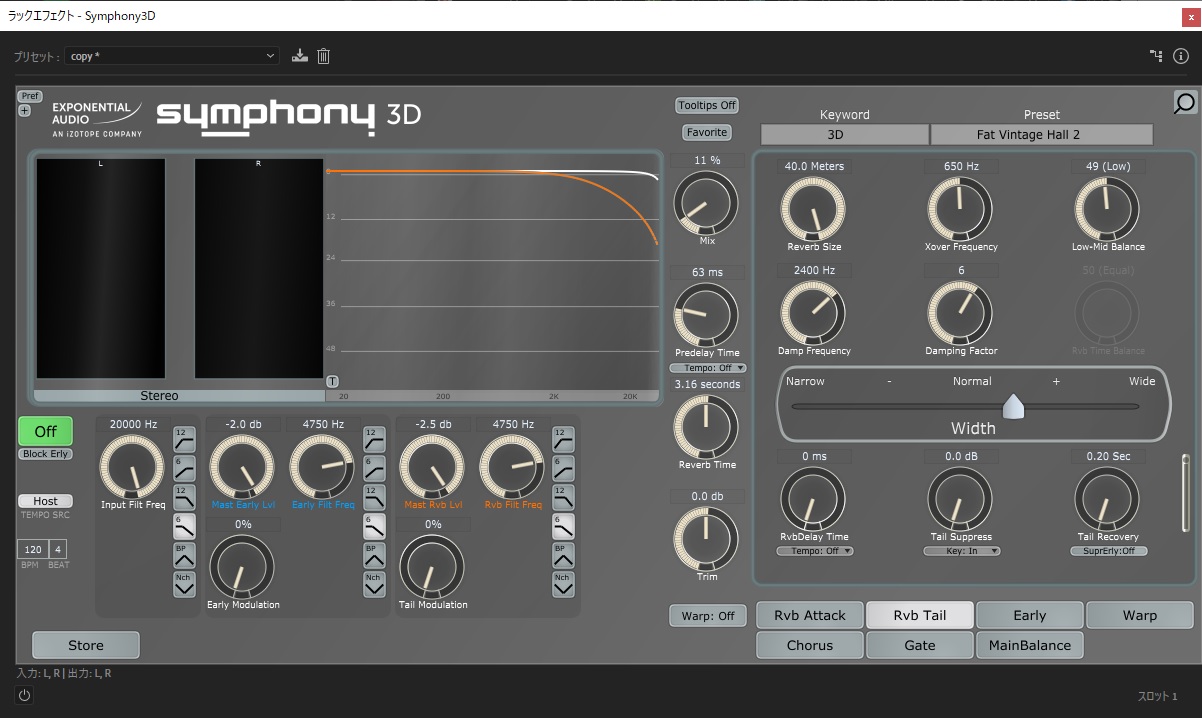Click the BPM field showing 120
Image resolution: width=1202 pixels, height=718 pixels.
[x=33, y=550]
